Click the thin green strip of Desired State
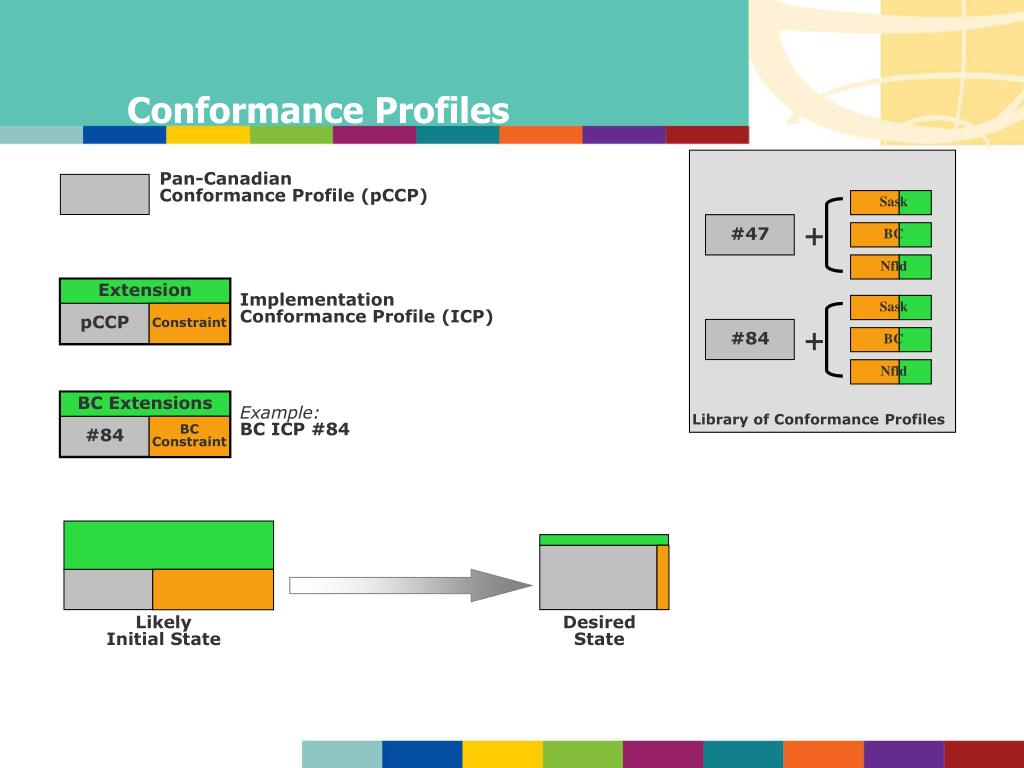 (x=604, y=540)
